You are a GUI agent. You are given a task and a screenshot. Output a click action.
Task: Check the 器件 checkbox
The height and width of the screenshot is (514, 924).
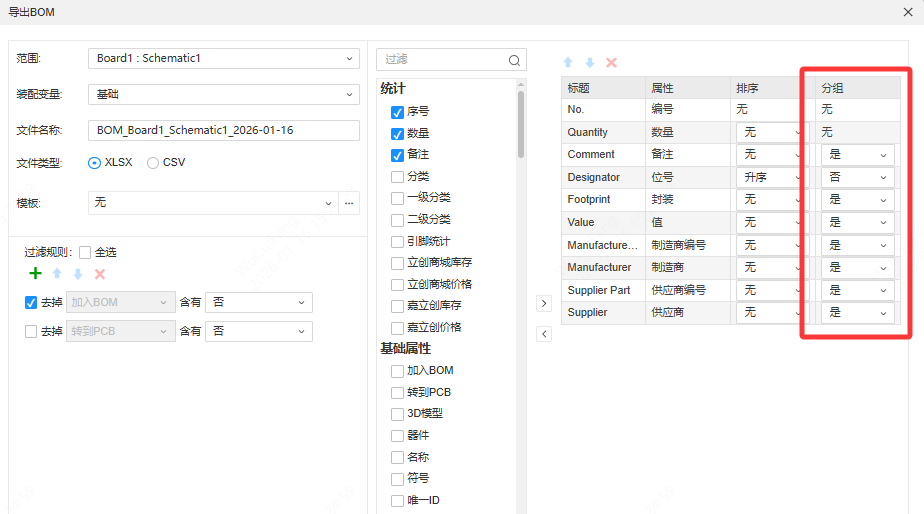coord(397,436)
